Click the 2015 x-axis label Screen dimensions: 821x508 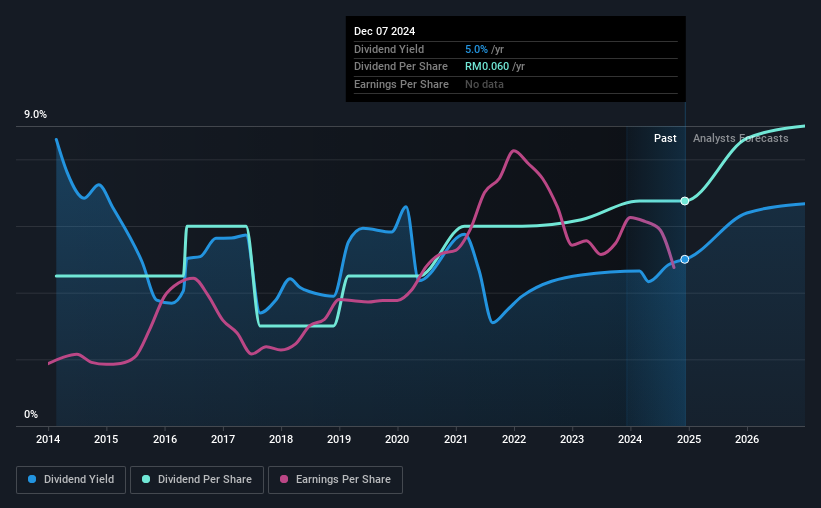point(106,439)
